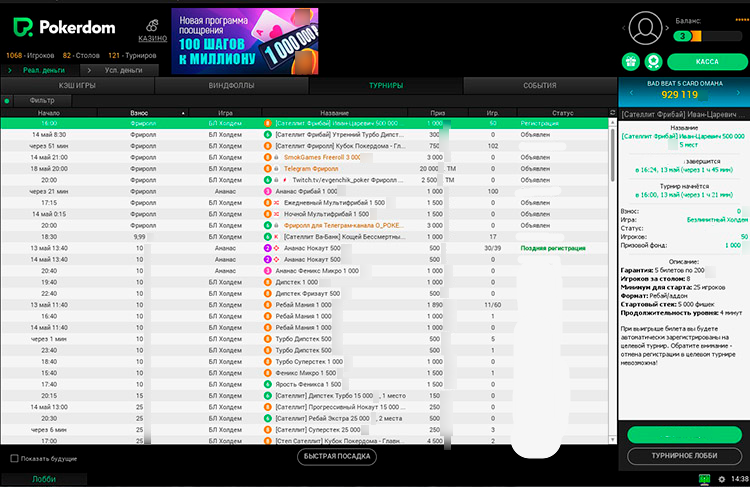Image resolution: width=750 pixels, height=487 pixels.
Task: Click the Pokerdom logo
Action: [x=64, y=27]
